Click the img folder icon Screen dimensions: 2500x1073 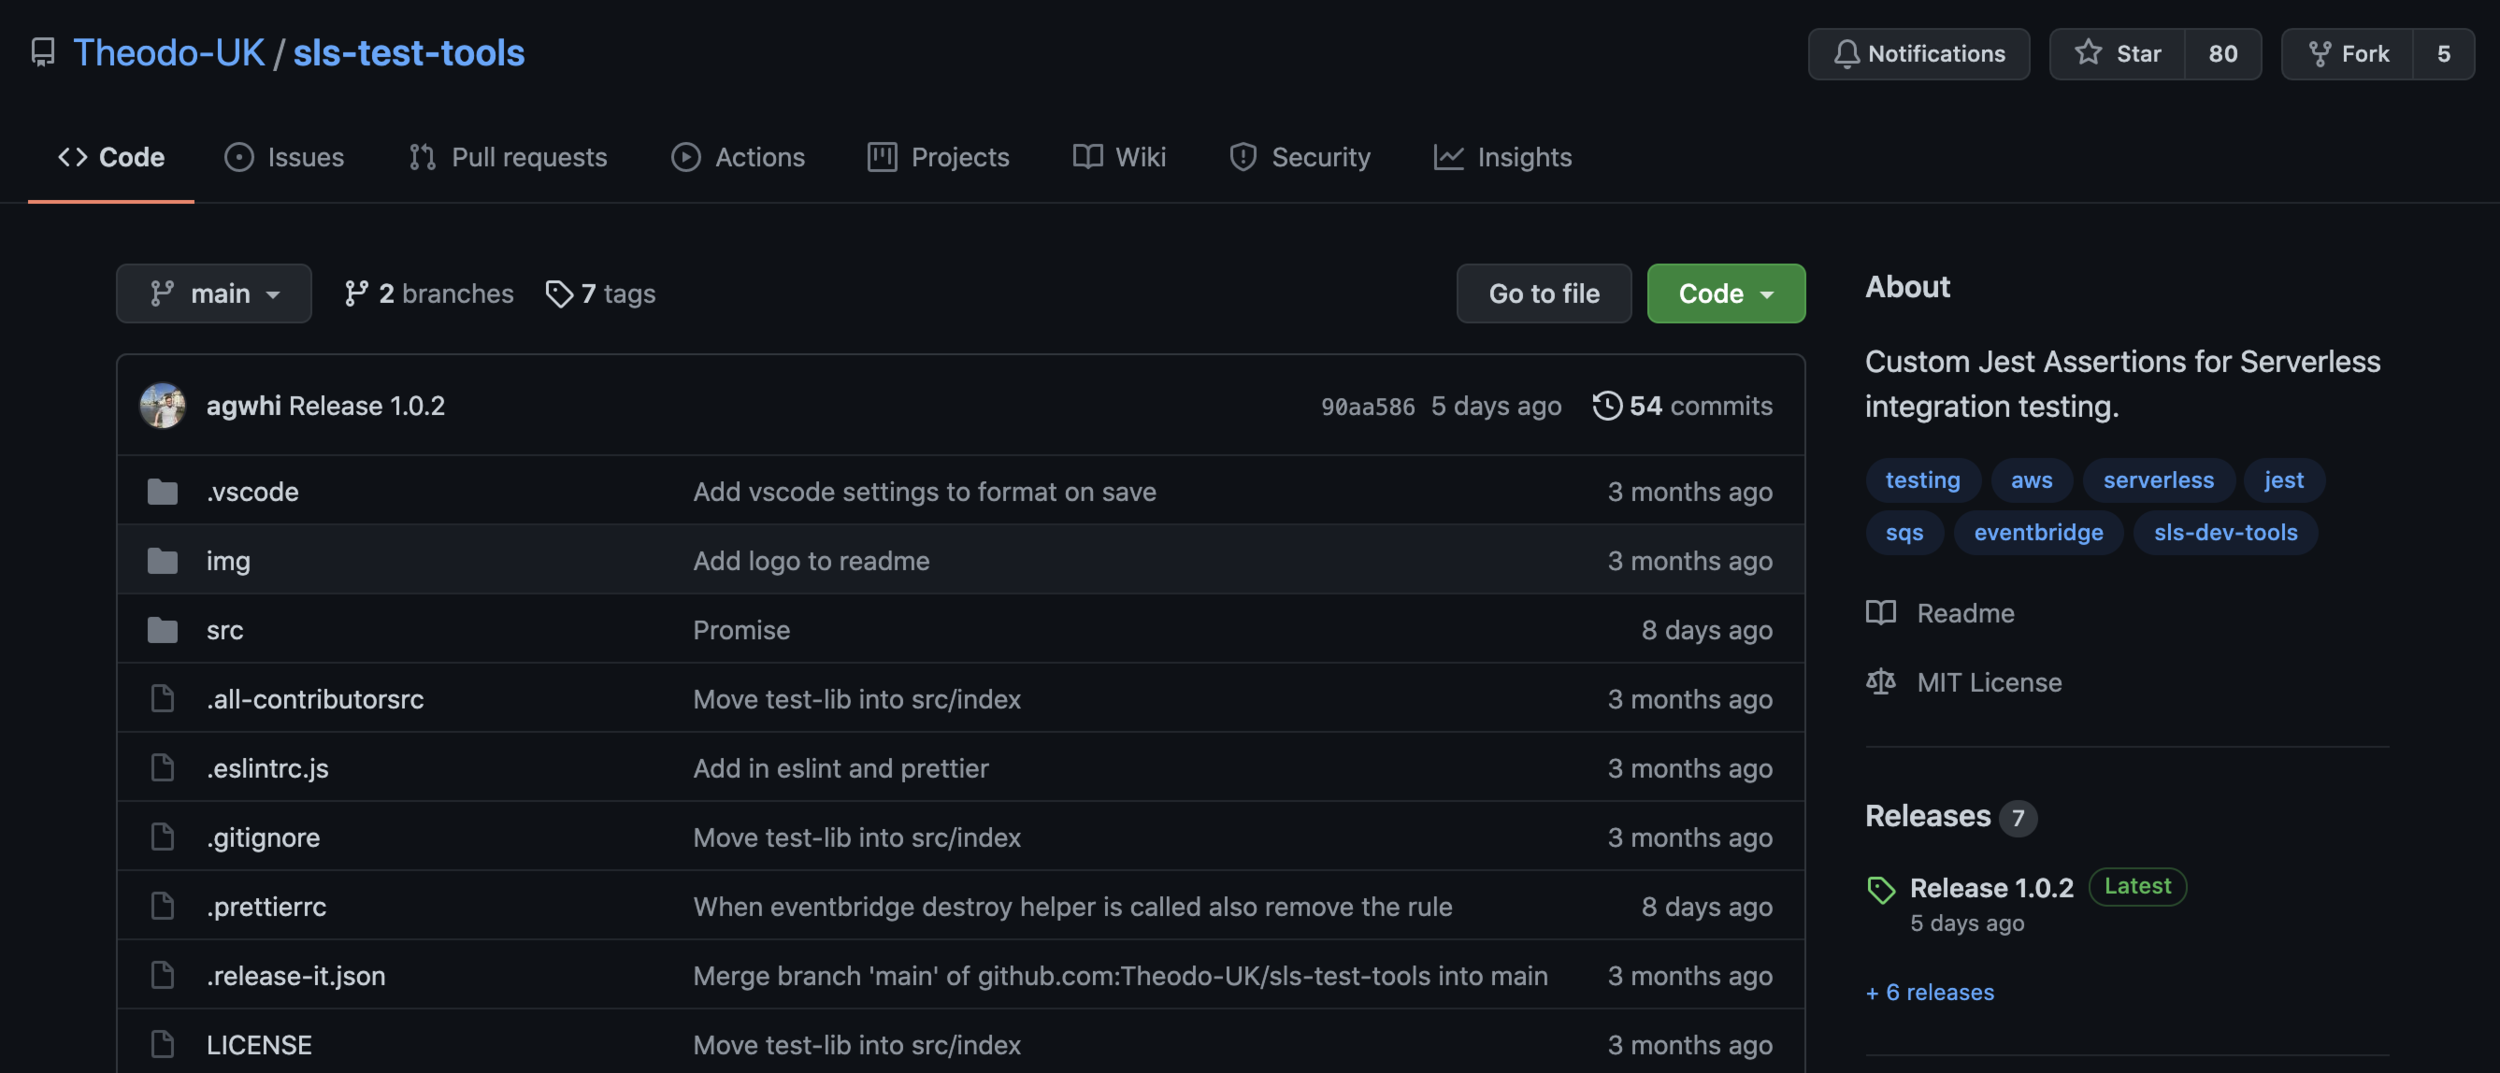[x=162, y=560]
